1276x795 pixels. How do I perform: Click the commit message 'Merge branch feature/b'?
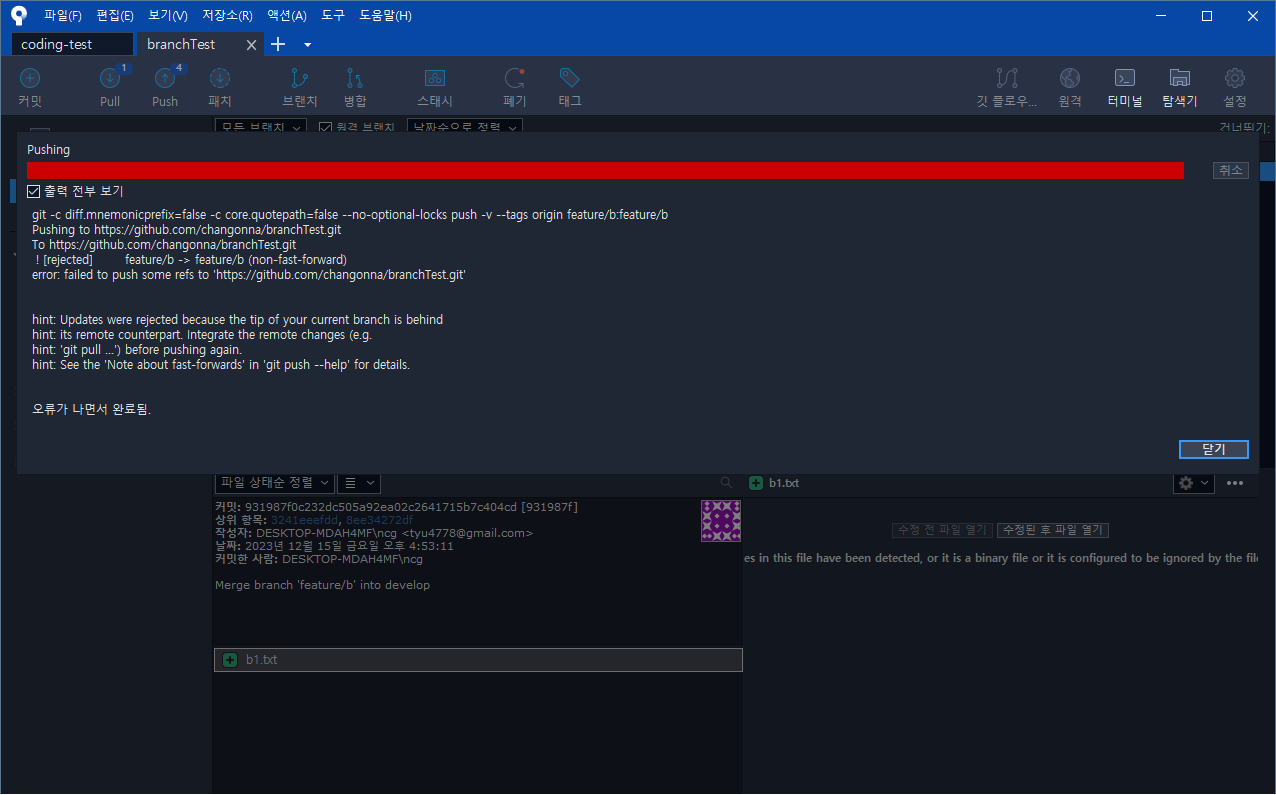(x=322, y=585)
